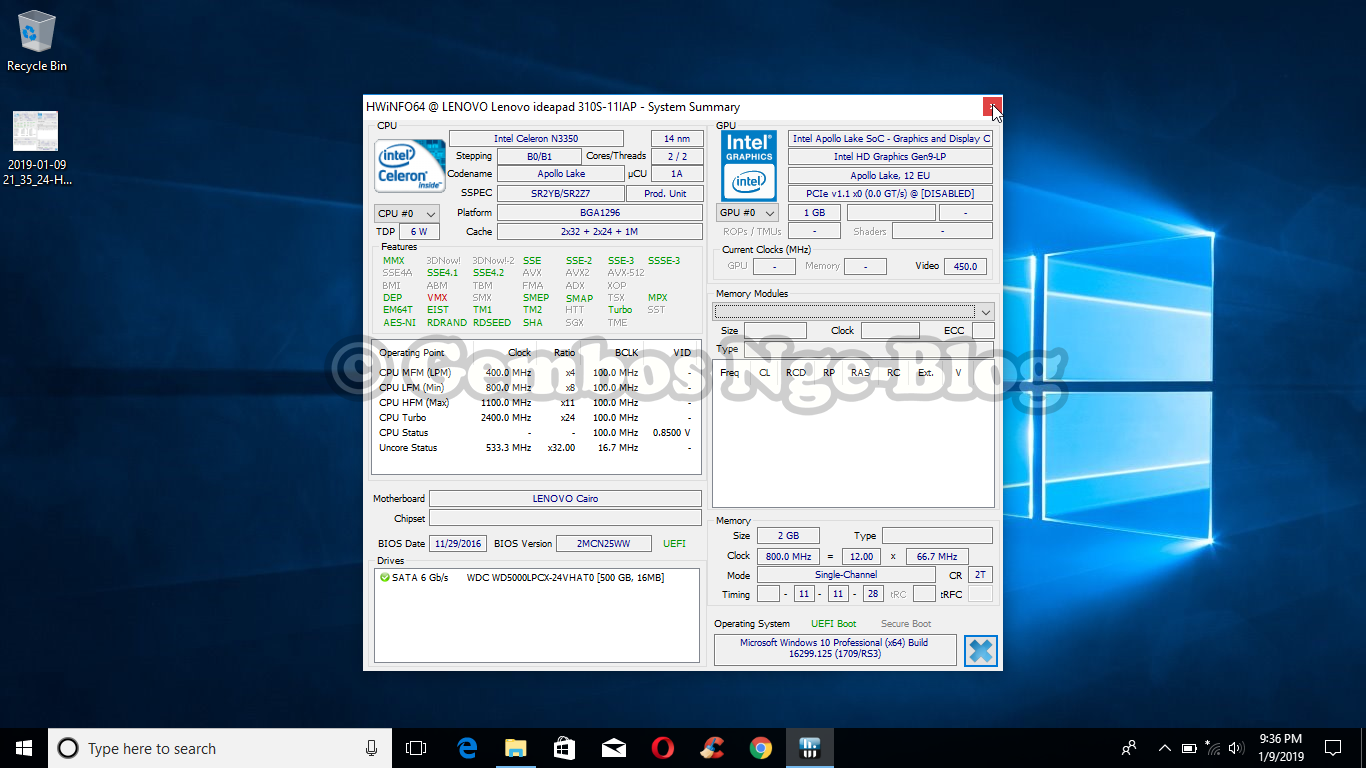The height and width of the screenshot is (768, 1366).
Task: Select the BGA1296 platform value
Action: [600, 213]
